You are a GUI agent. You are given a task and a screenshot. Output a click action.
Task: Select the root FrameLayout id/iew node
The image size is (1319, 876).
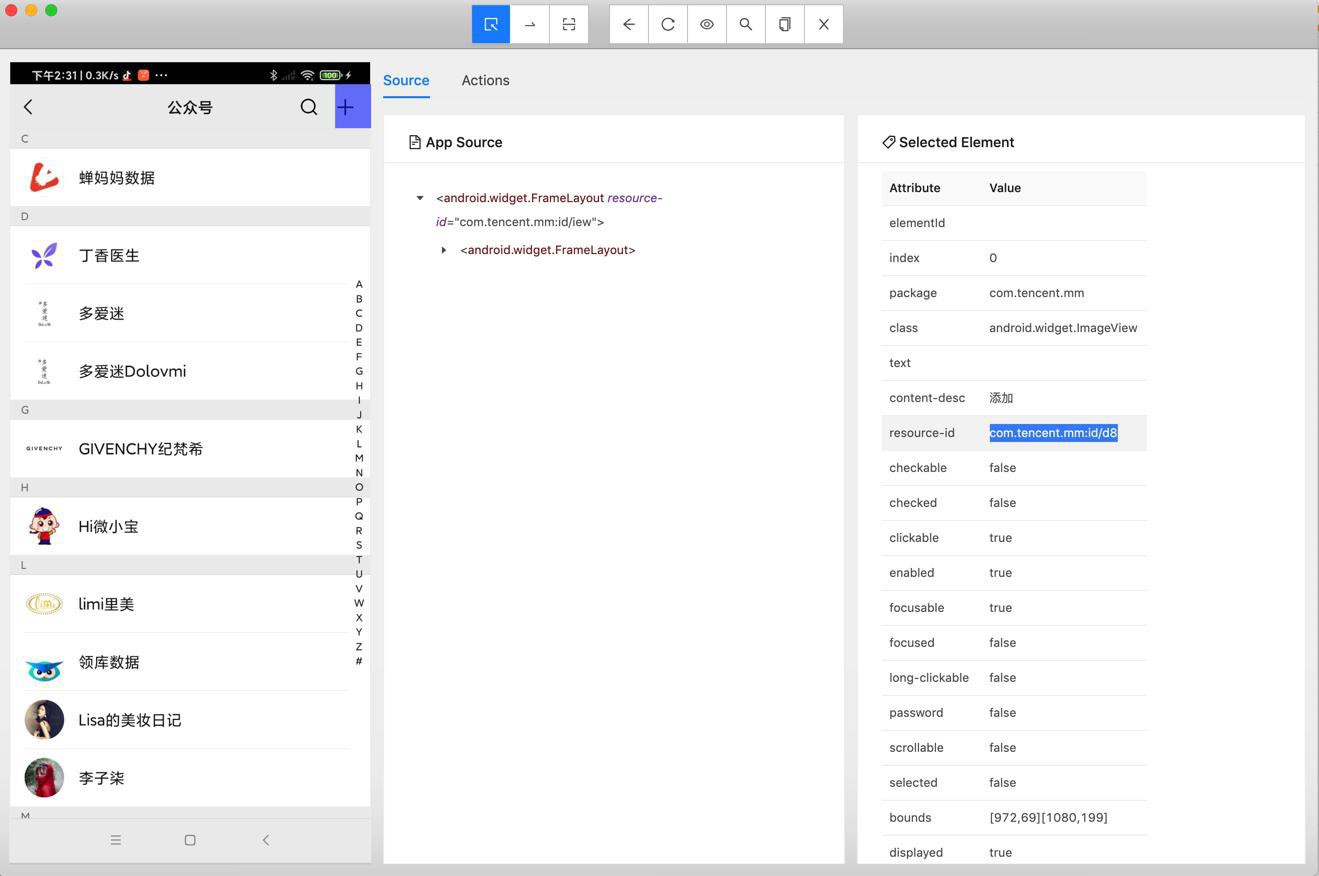[549, 210]
